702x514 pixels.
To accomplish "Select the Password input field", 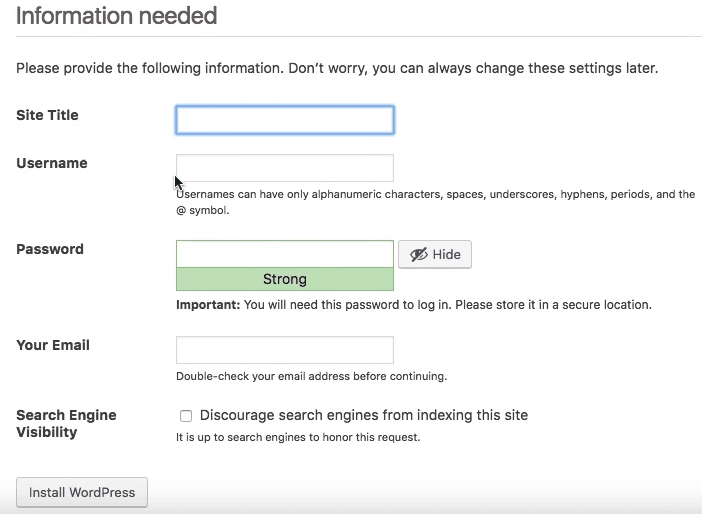I will [285, 254].
